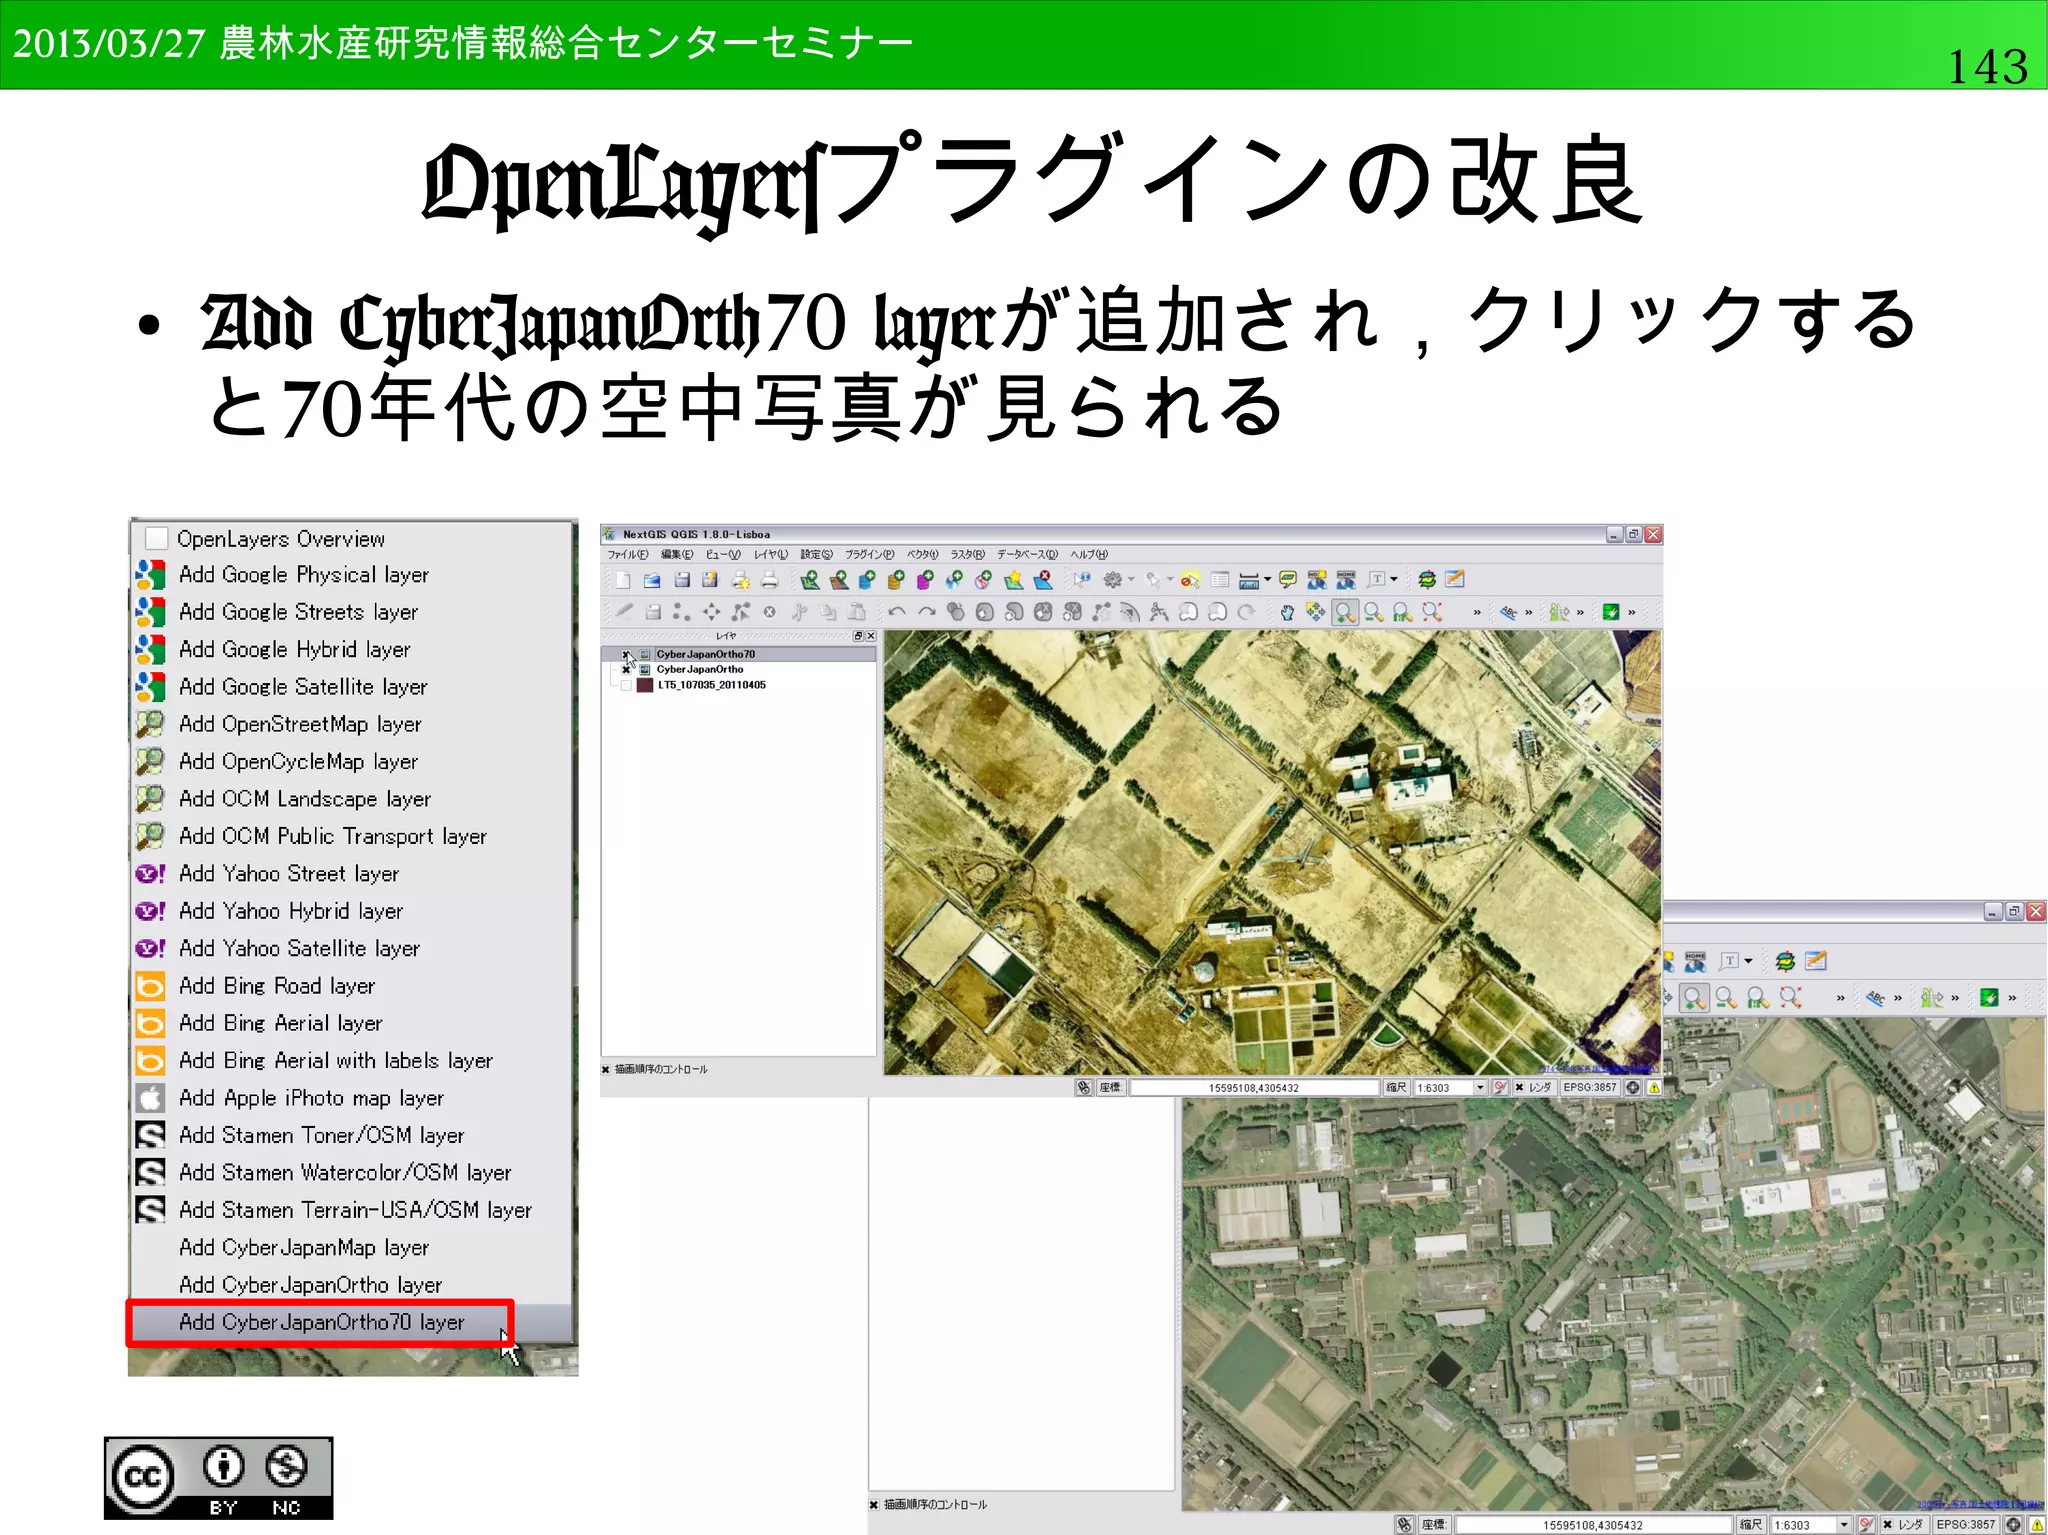
Task: Click the Measure ruler tool
Action: [x=1248, y=580]
